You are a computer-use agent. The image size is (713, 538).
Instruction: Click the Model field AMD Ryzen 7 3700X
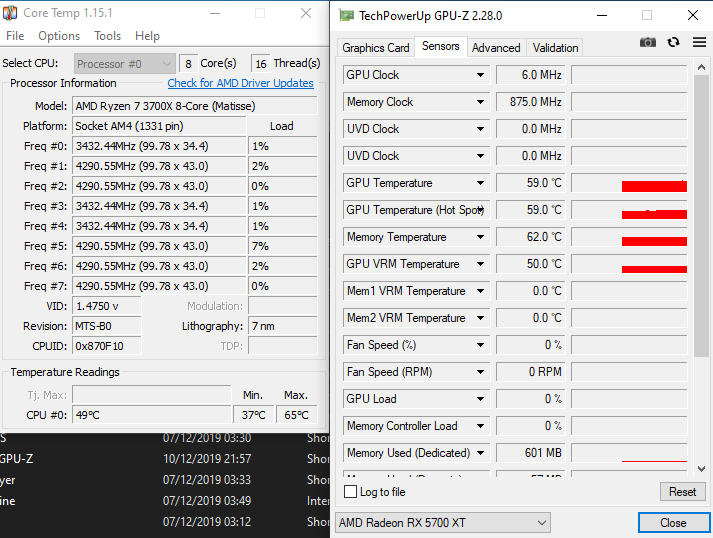195,106
